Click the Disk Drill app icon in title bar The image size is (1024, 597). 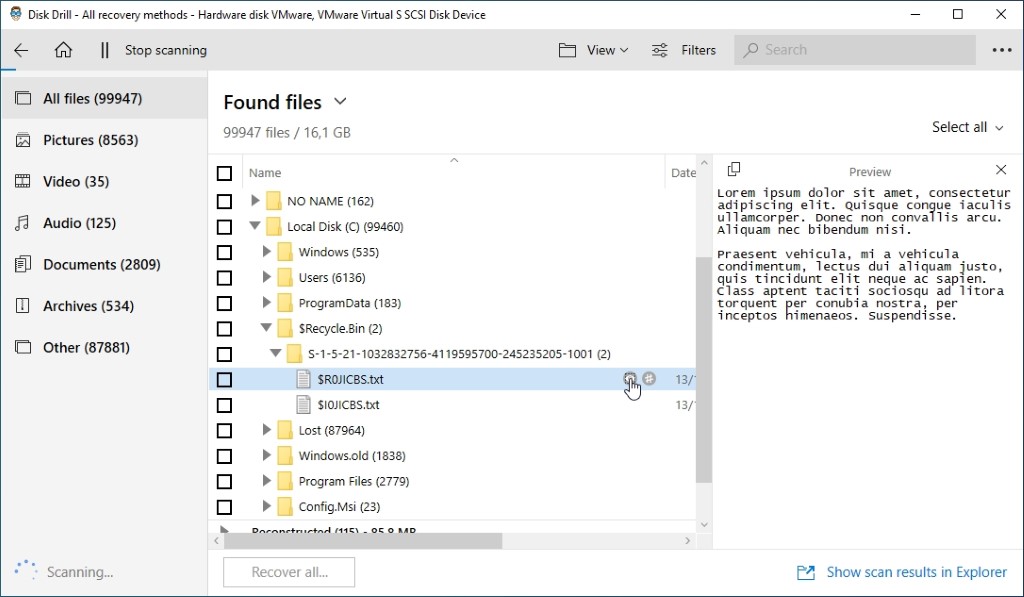coord(16,14)
